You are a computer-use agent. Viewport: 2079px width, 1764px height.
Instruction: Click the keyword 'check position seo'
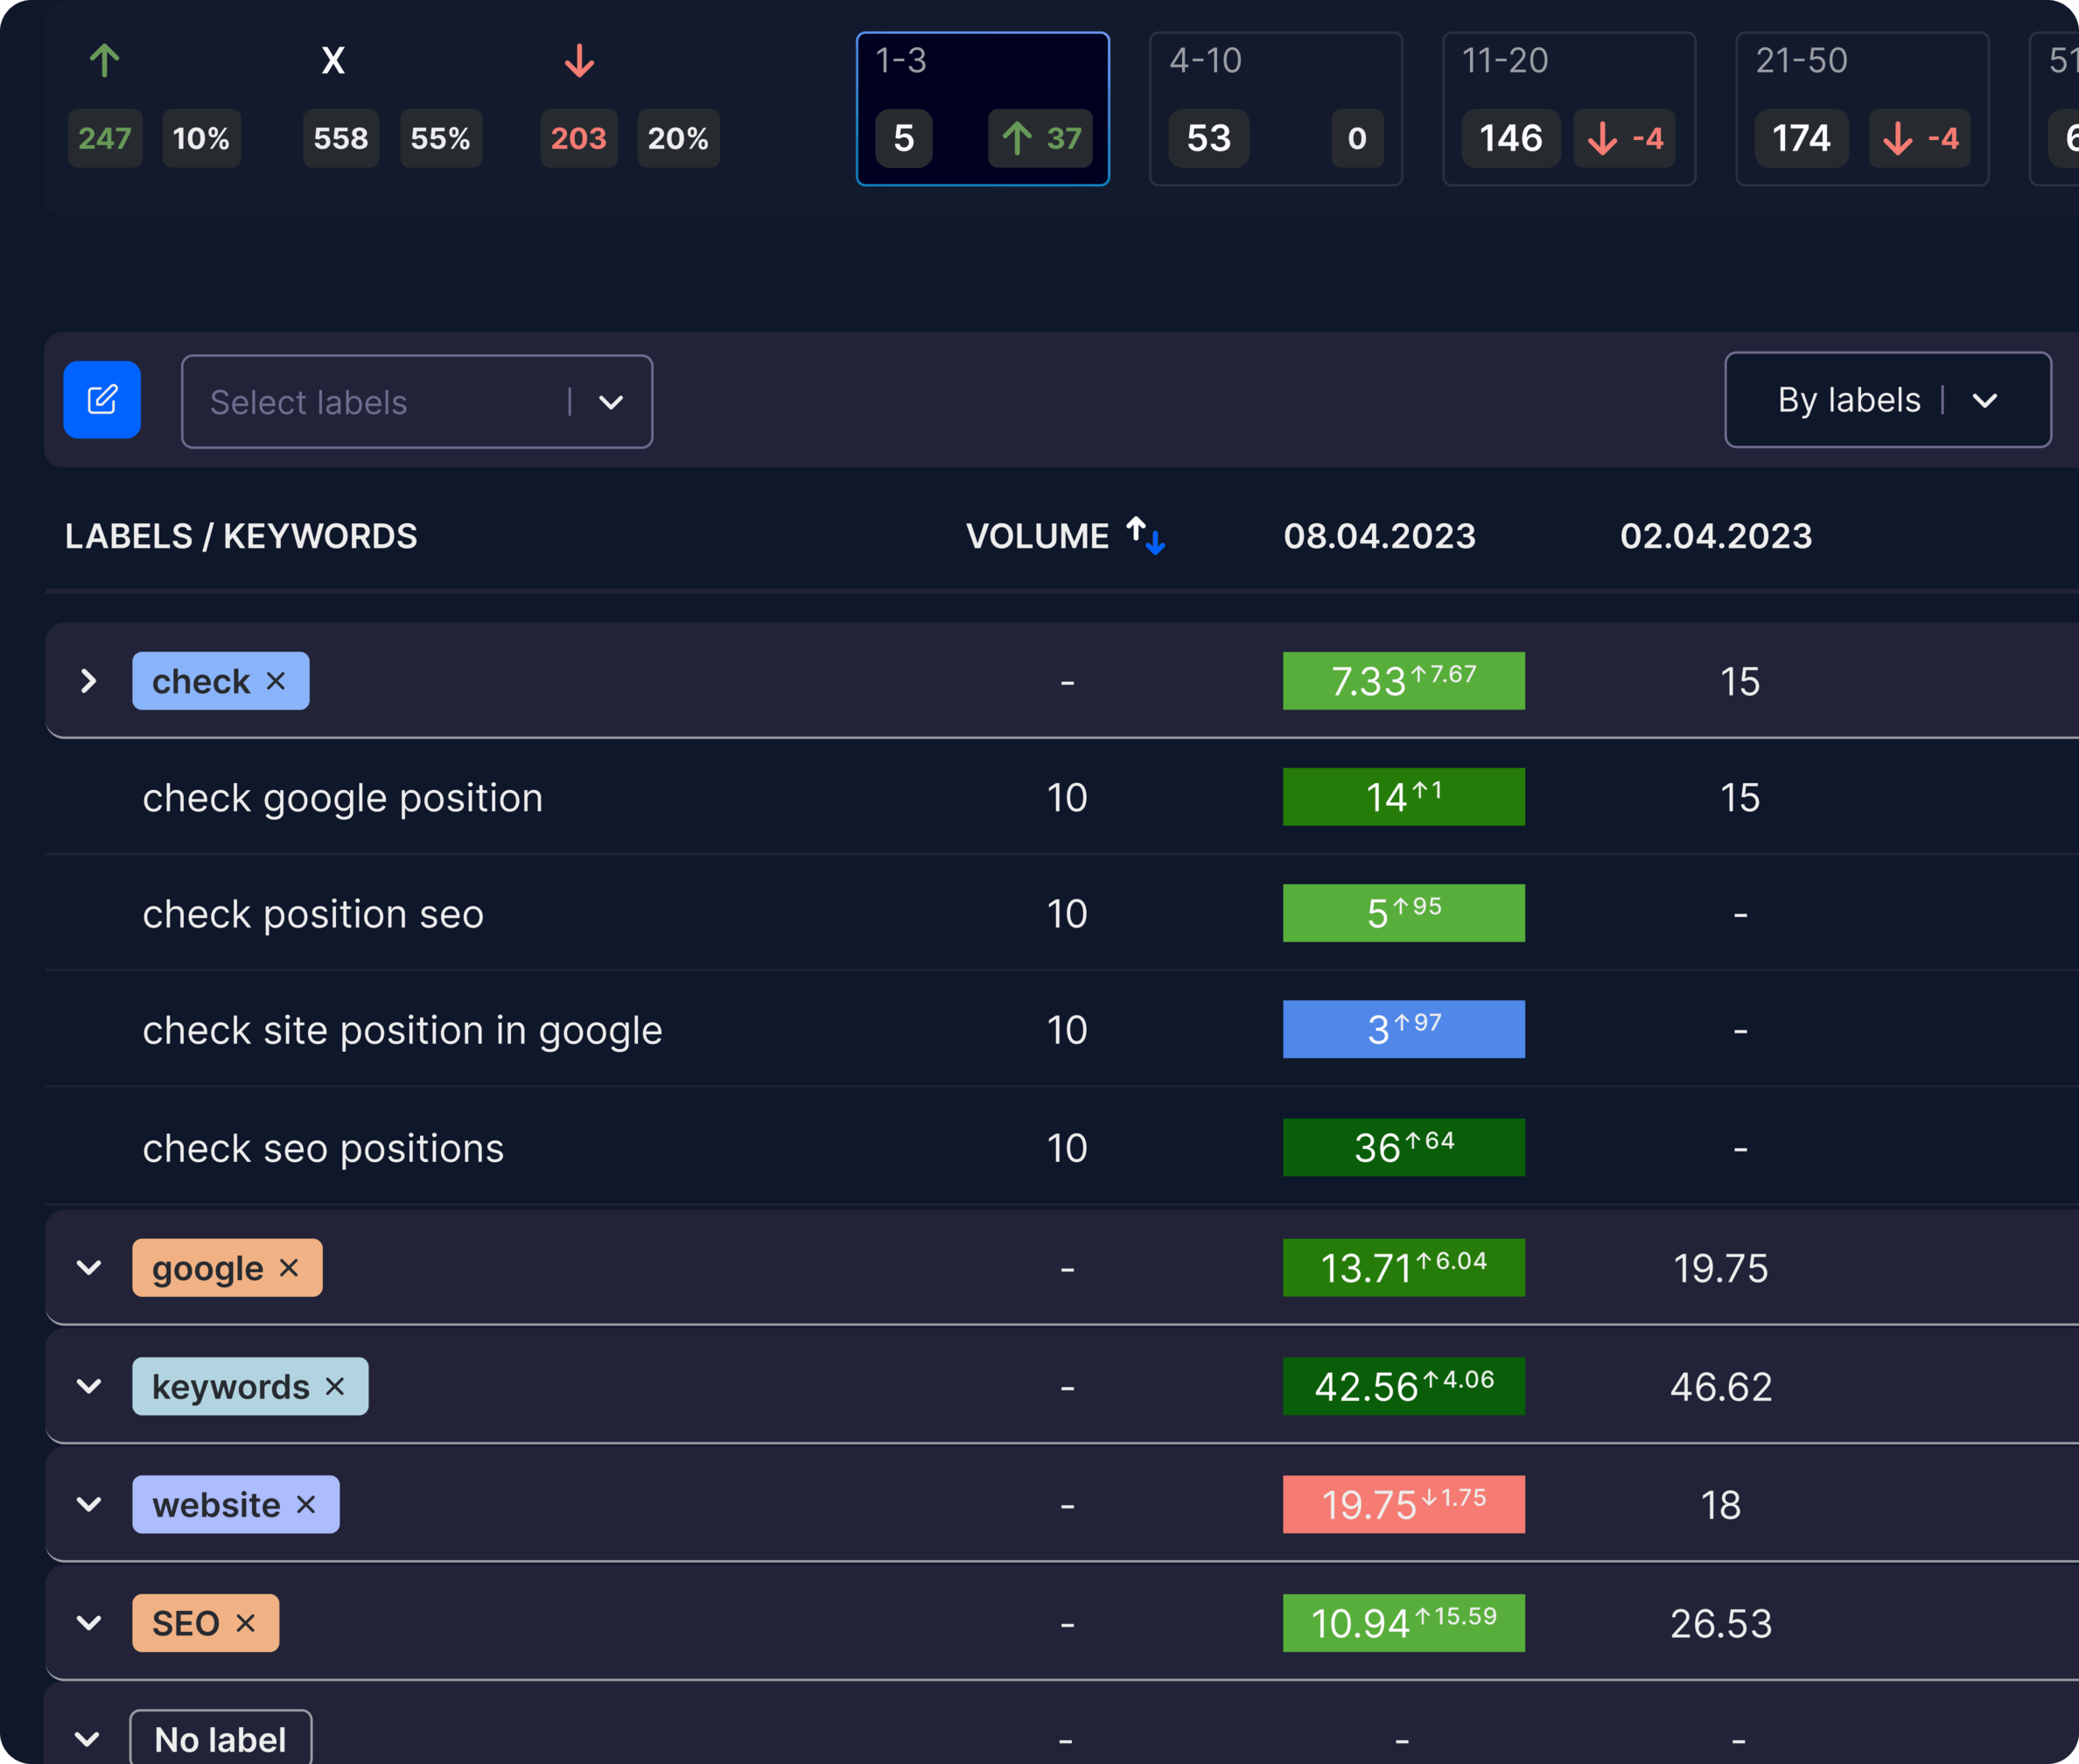point(313,914)
